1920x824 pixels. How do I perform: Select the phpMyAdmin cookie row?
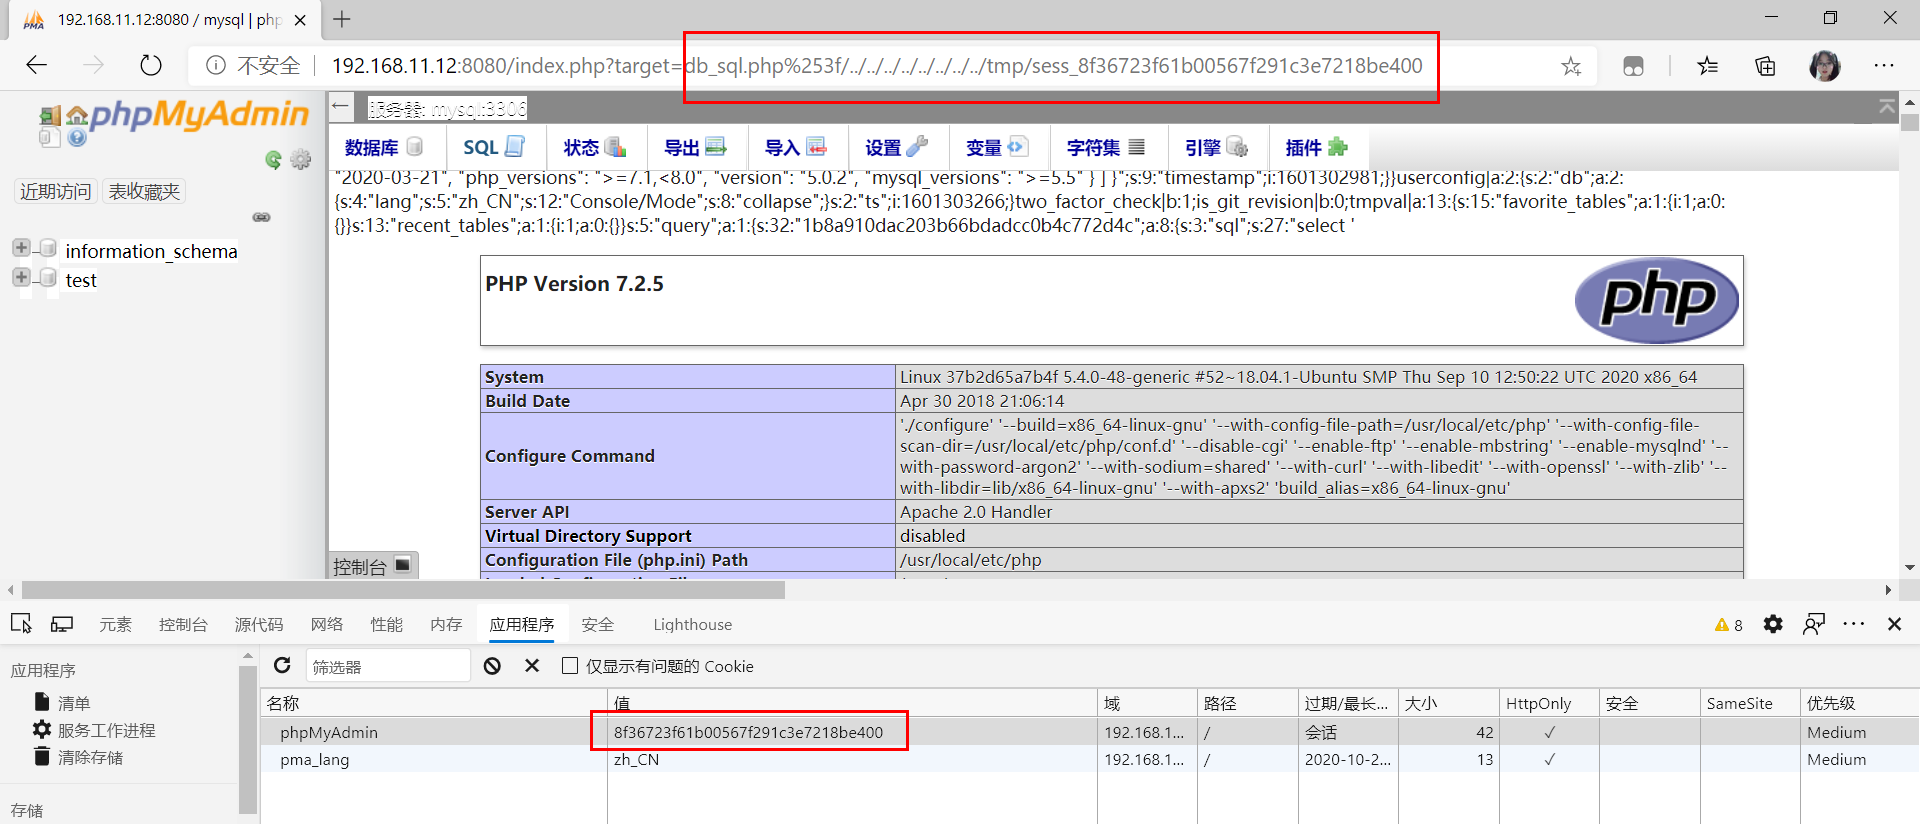pyautogui.click(x=1090, y=732)
